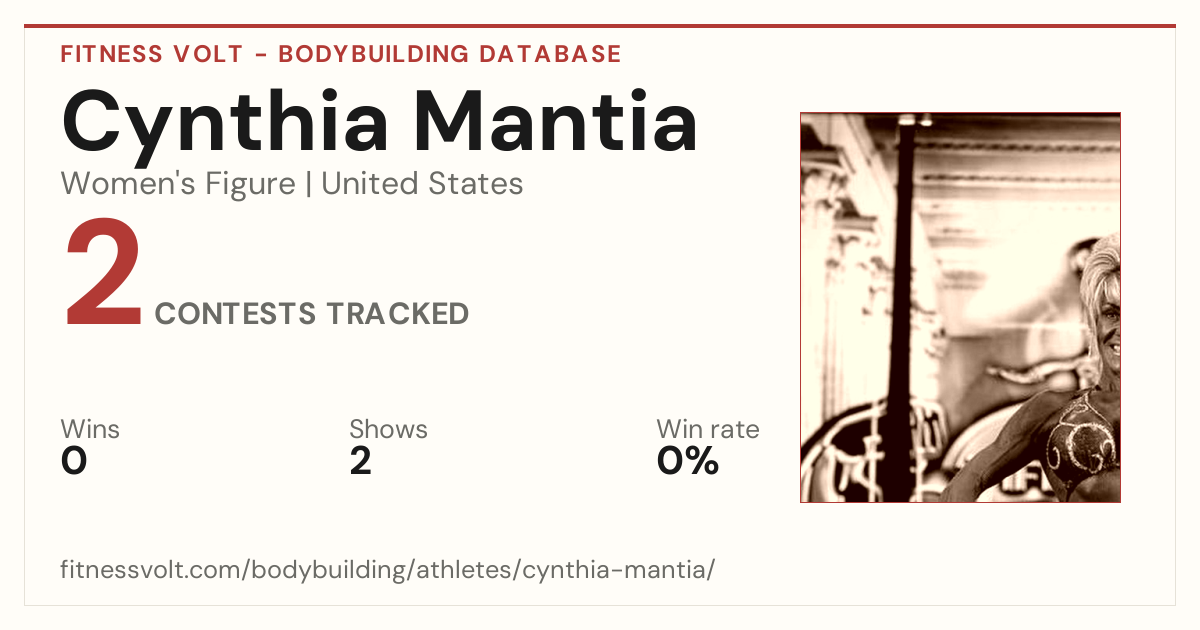Click the word CONTESTS beside red number

point(235,314)
